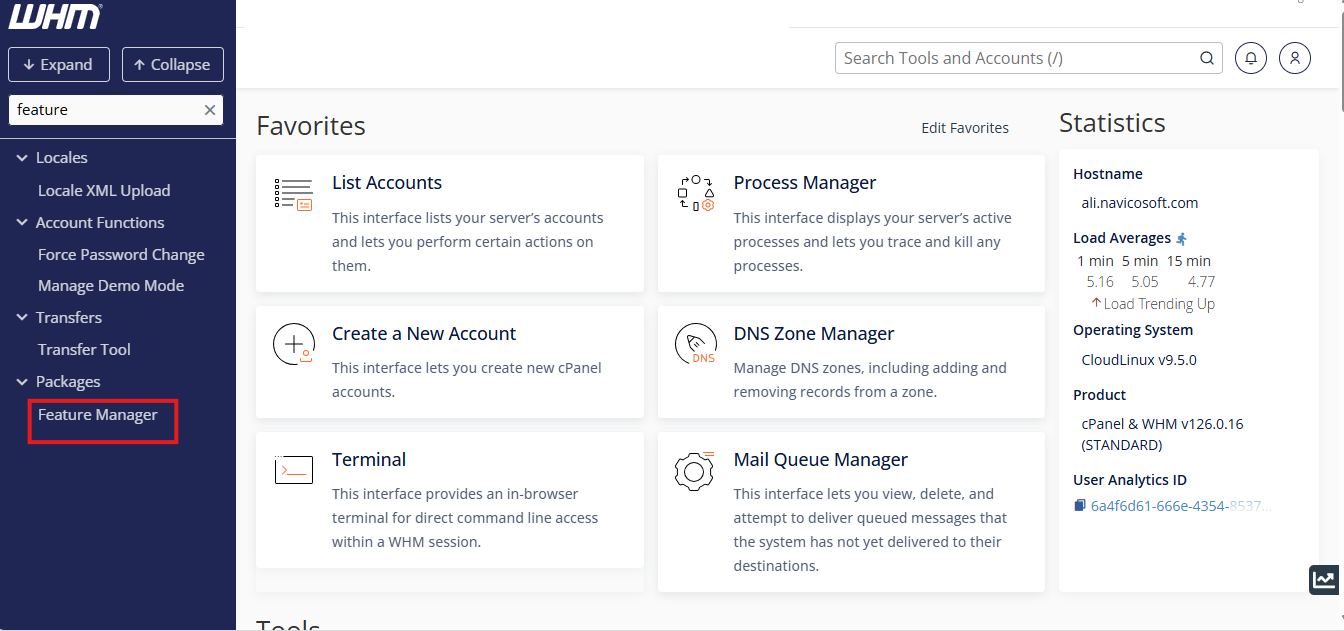
Task: Click the Edit Favorites link
Action: click(964, 128)
